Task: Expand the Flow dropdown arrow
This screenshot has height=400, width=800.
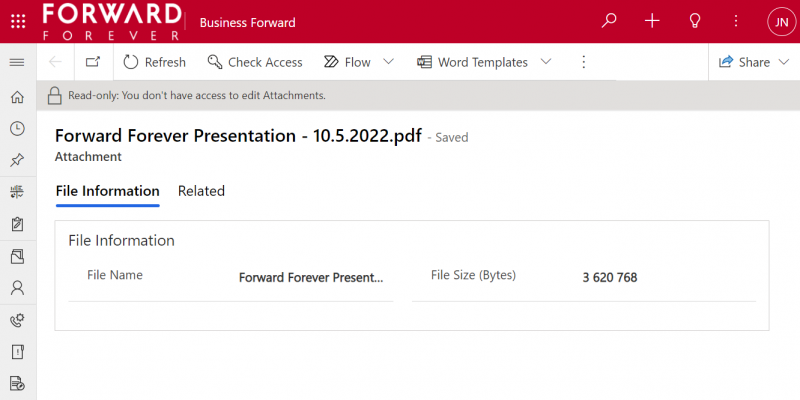Action: point(389,62)
